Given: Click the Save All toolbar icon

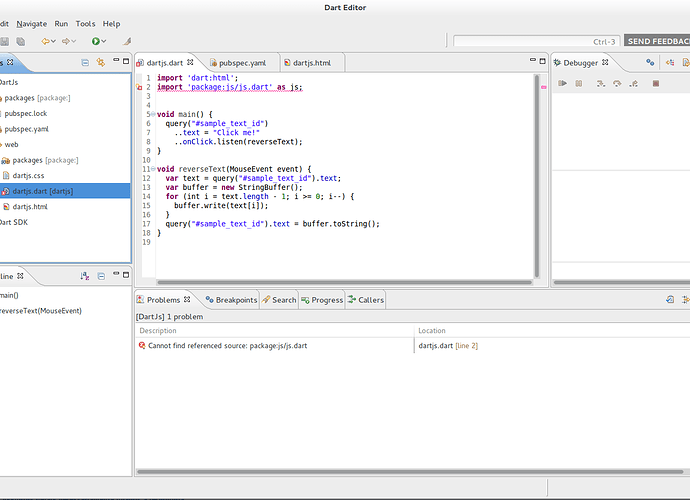Looking at the screenshot, I should pyautogui.click(x=20, y=41).
